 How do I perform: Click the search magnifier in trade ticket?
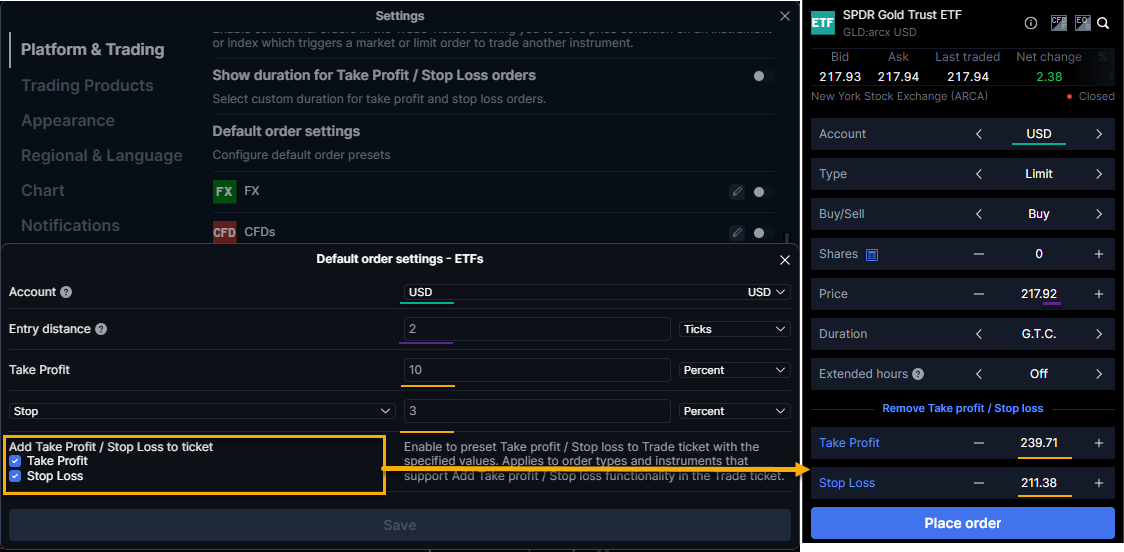click(x=1103, y=23)
